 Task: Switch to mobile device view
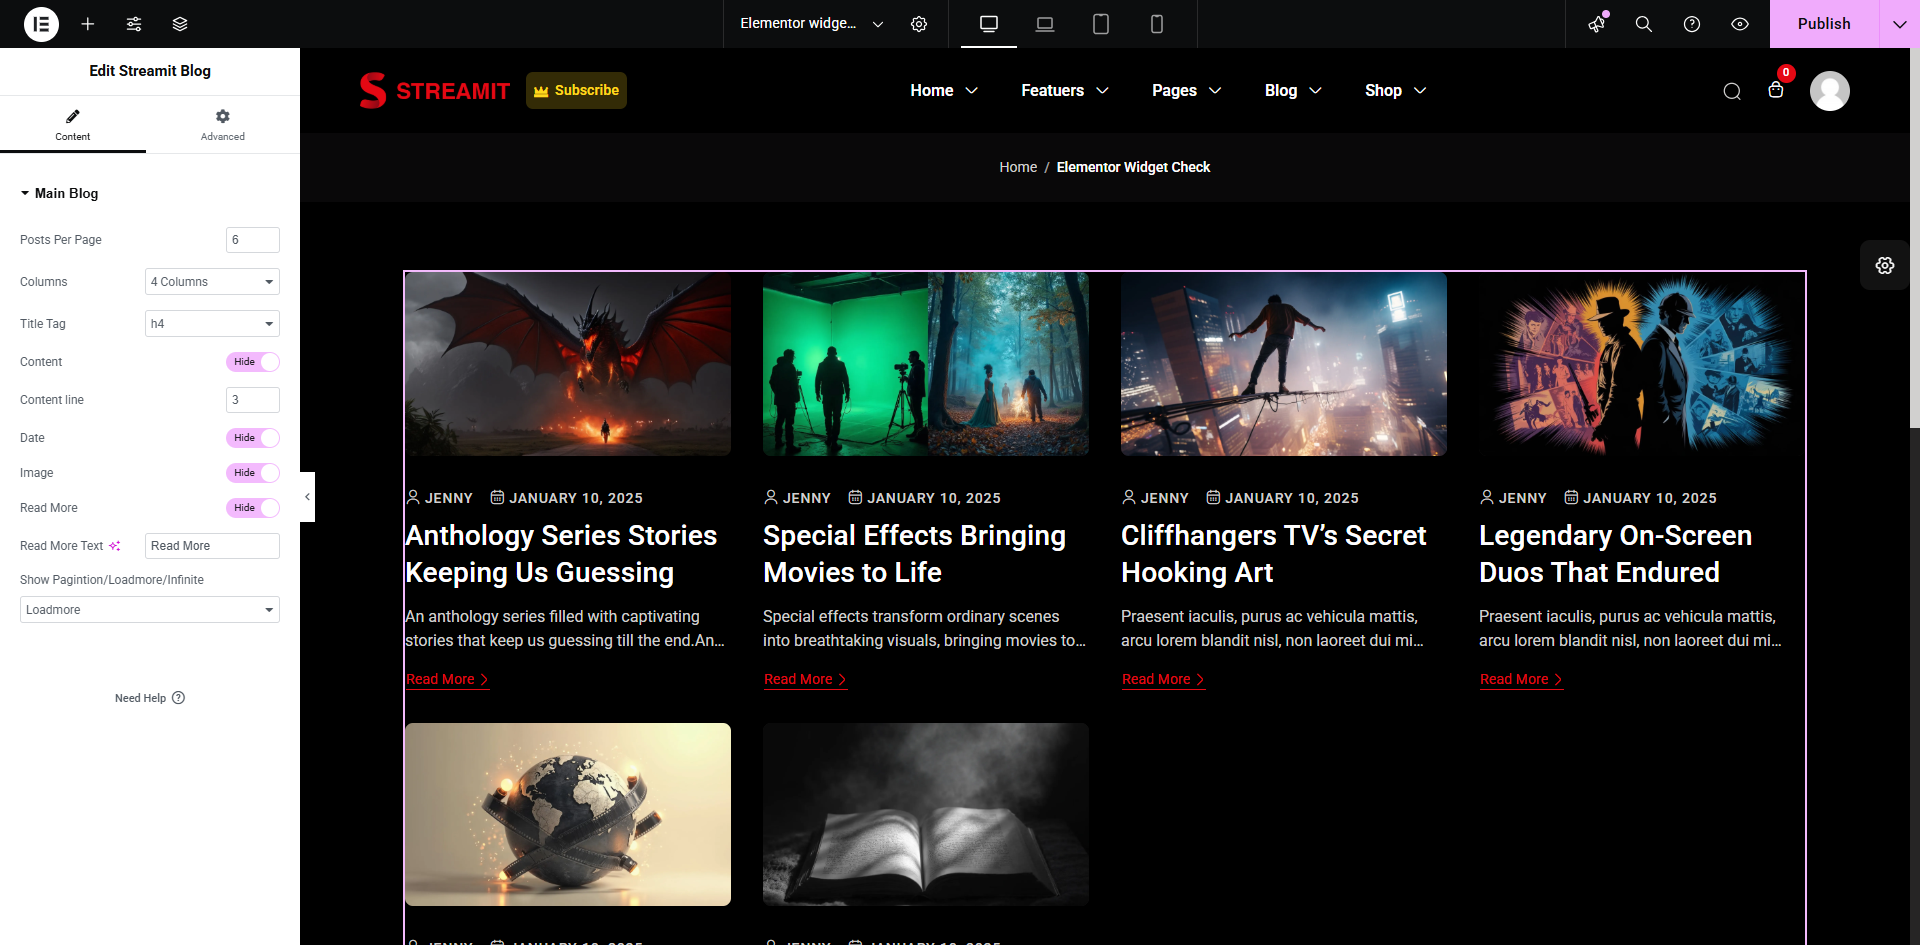click(x=1157, y=24)
